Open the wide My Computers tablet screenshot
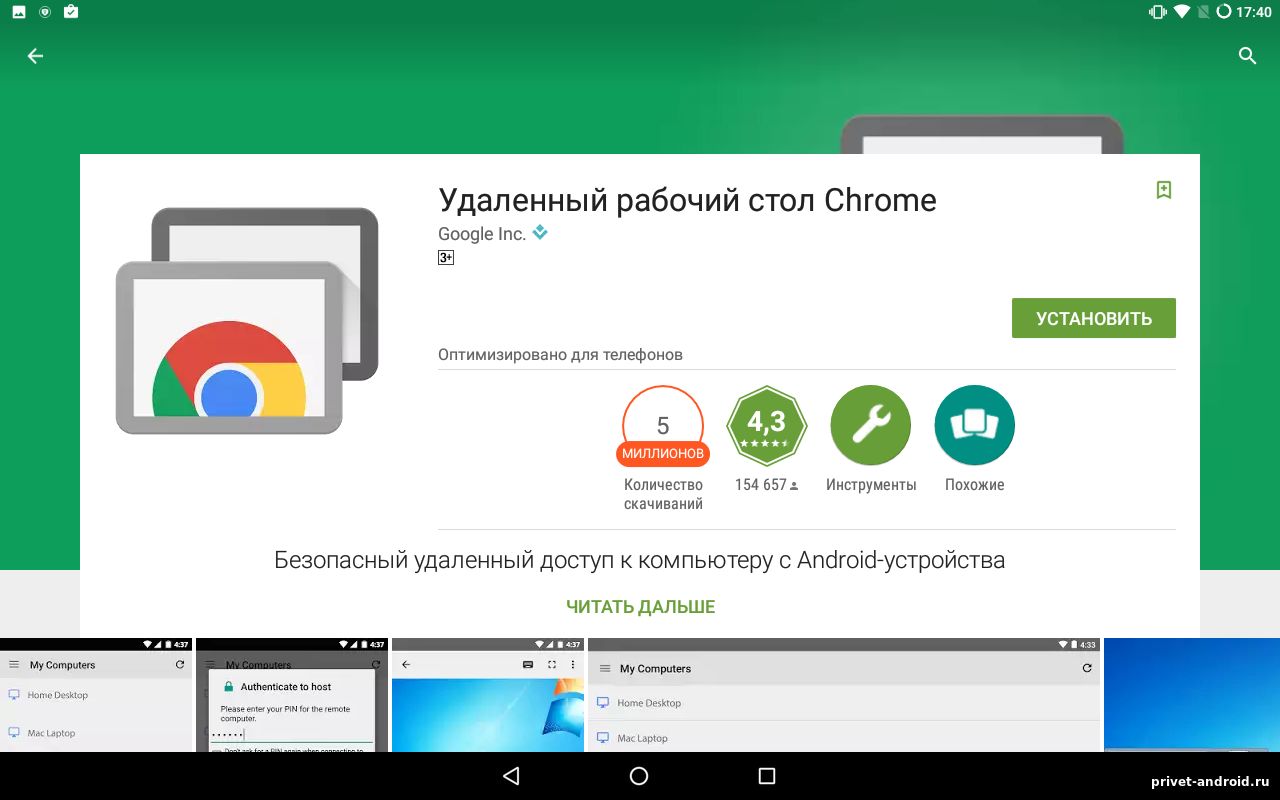This screenshot has height=800, width=1280. click(844, 695)
